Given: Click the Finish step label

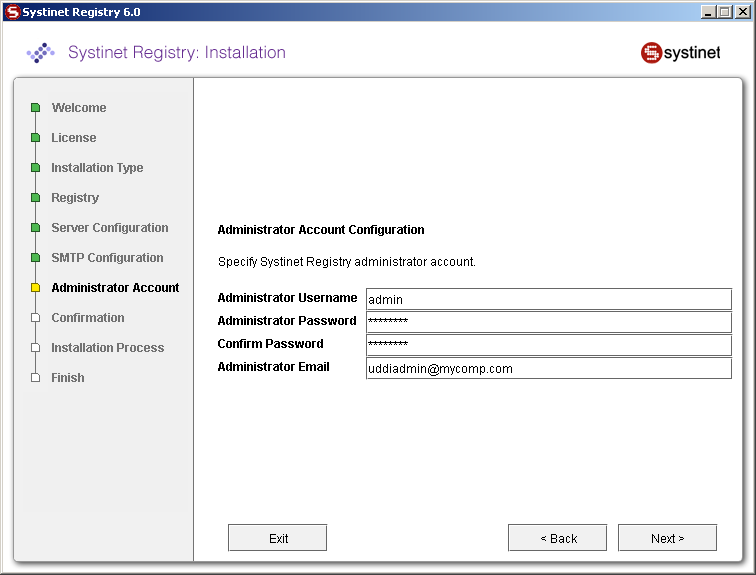Looking at the screenshot, I should (68, 377).
